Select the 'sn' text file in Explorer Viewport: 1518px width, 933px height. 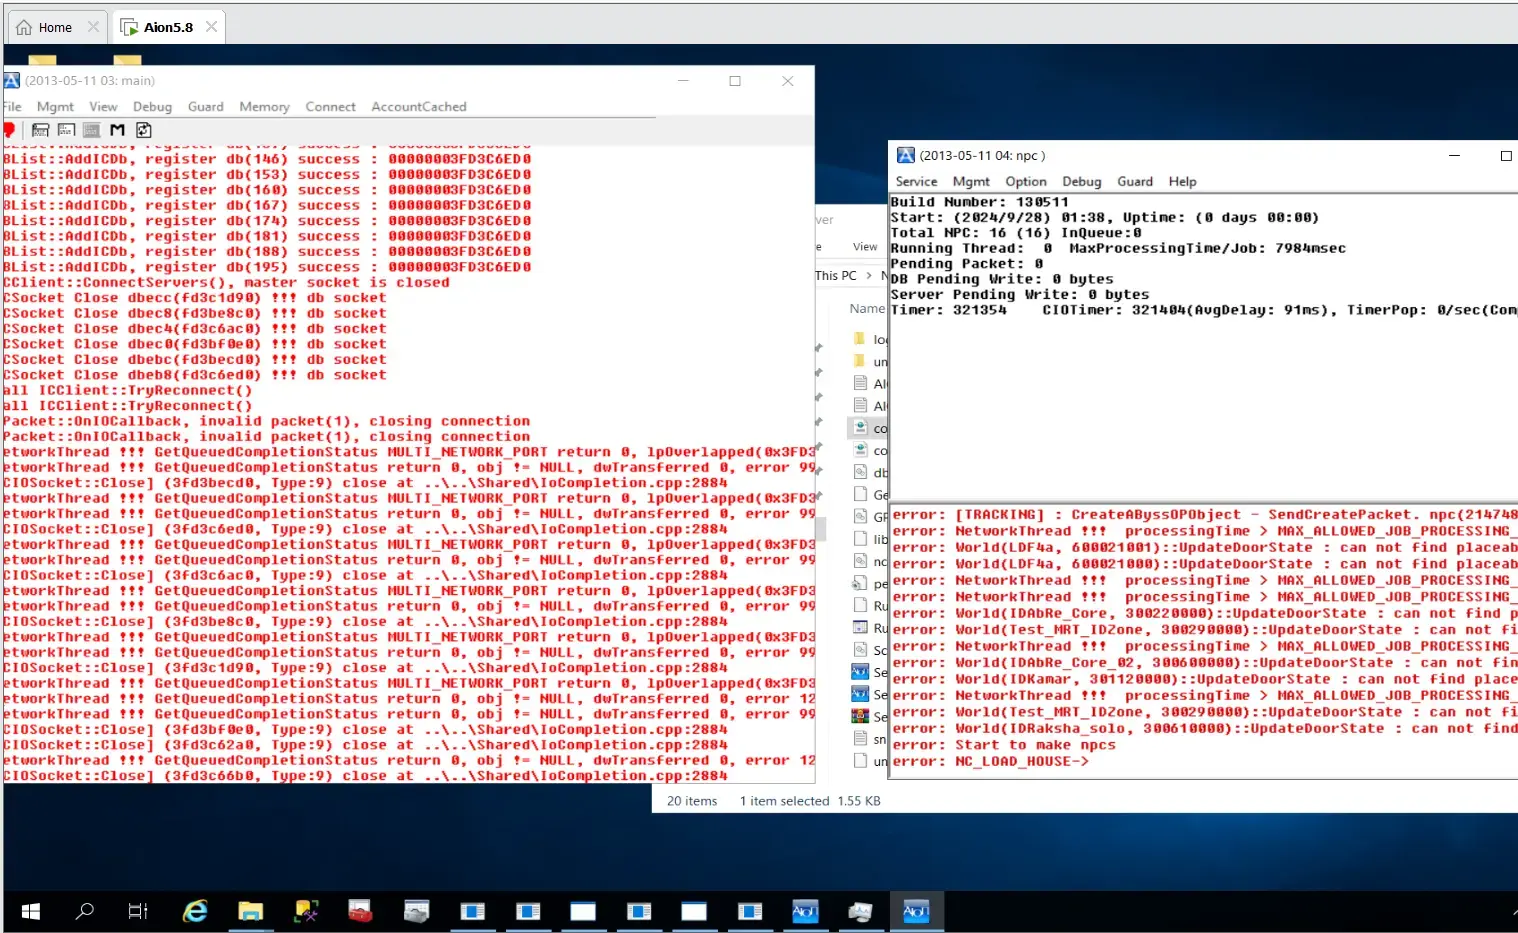tap(868, 739)
